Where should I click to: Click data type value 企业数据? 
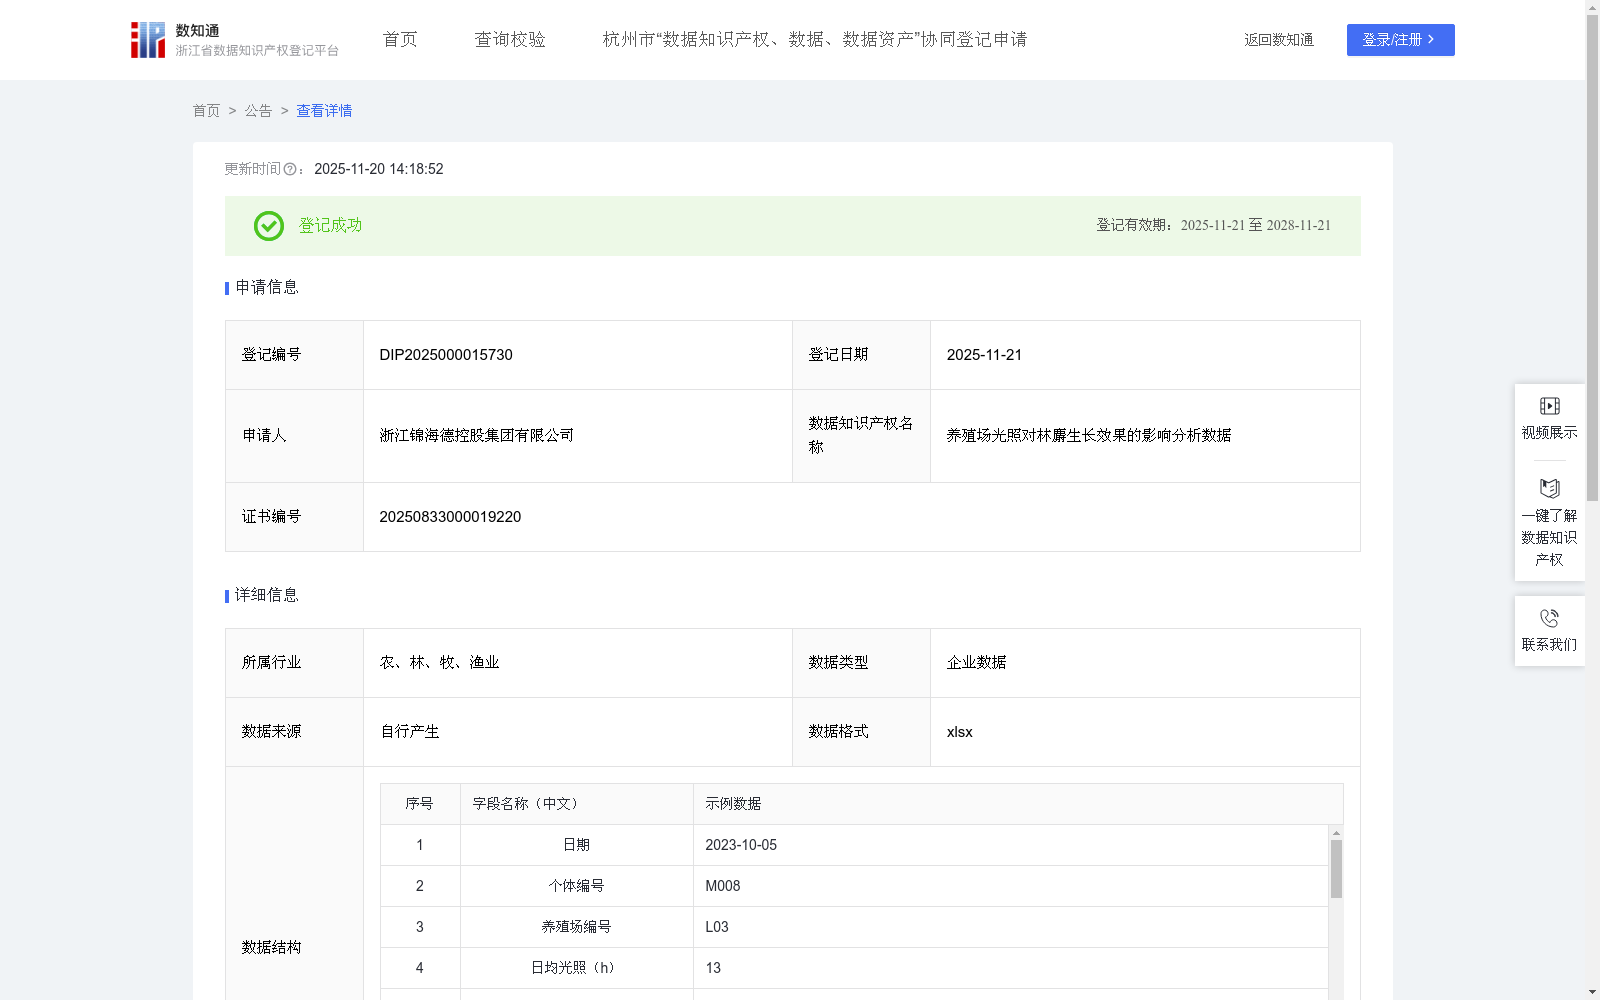click(x=977, y=663)
